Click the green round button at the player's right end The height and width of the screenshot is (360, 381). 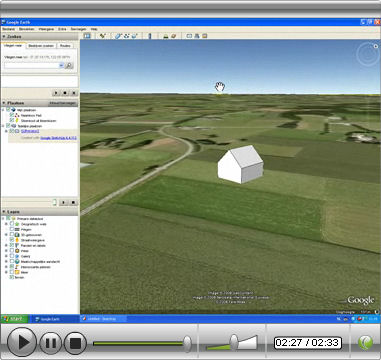click(365, 342)
